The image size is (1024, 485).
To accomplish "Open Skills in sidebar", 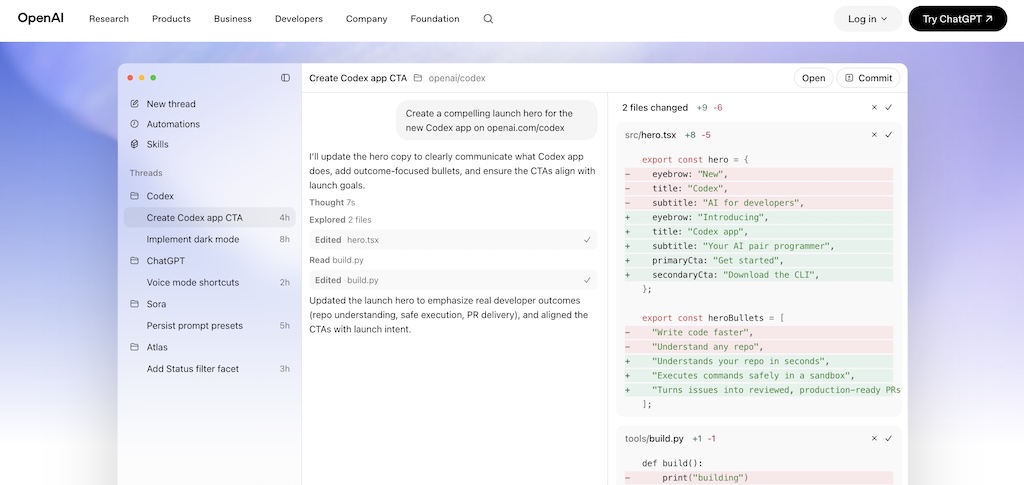I will click(157, 144).
